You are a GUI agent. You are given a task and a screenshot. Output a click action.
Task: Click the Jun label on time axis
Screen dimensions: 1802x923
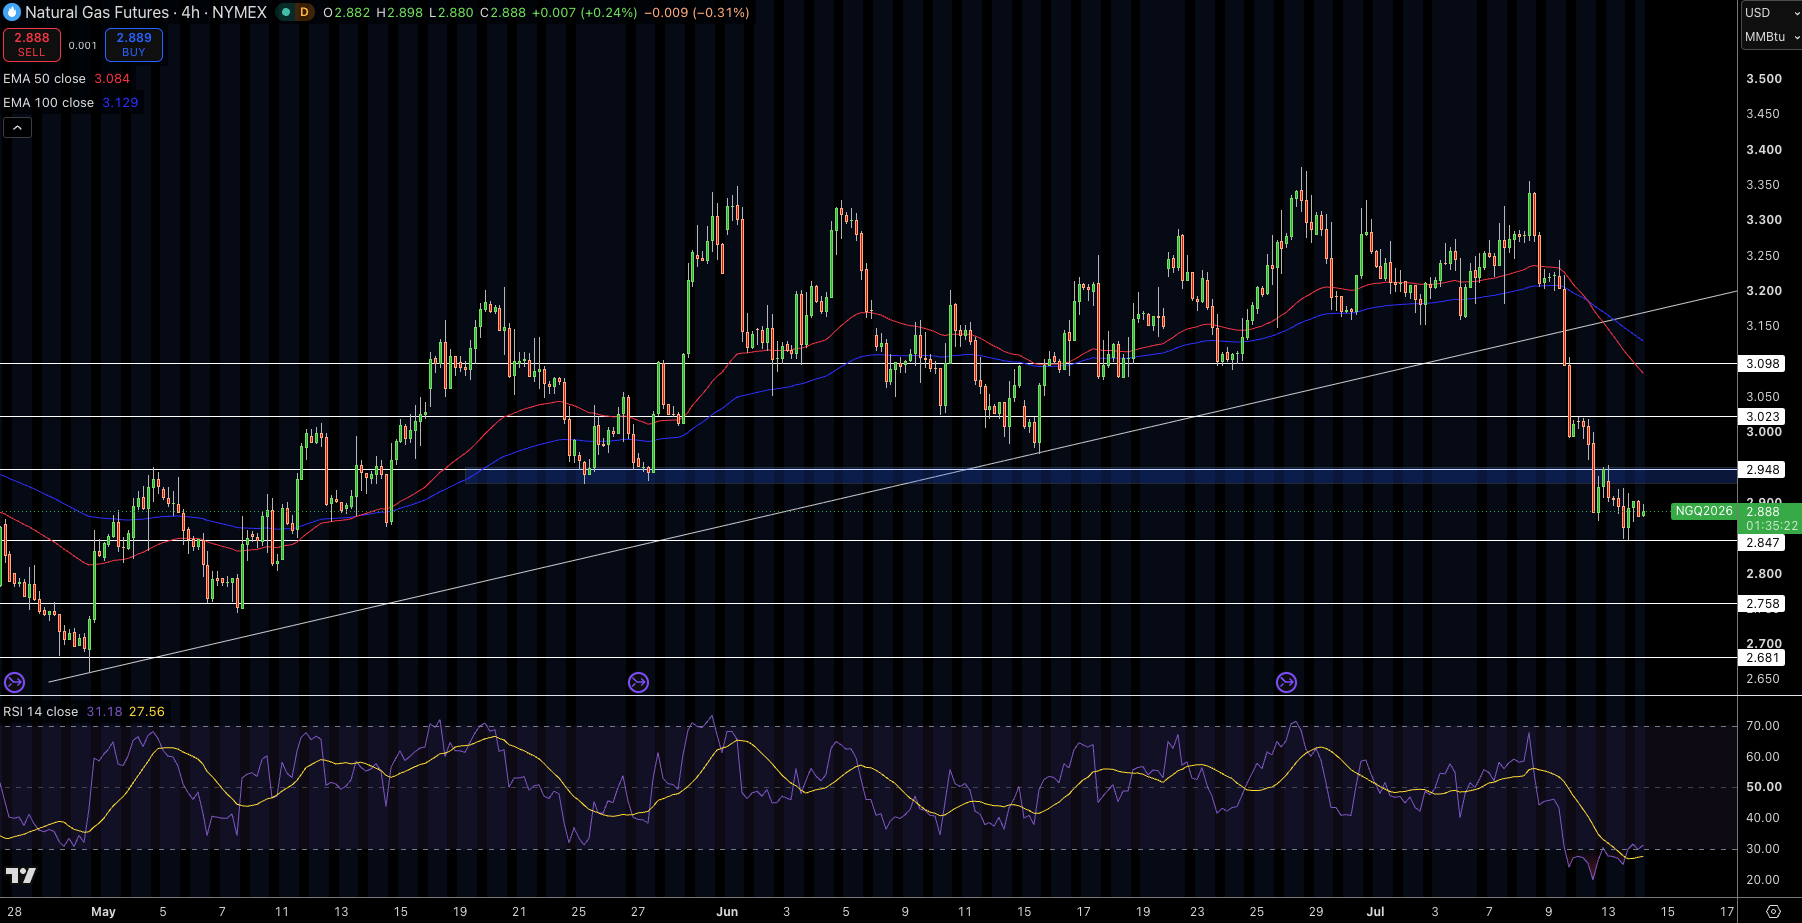click(727, 911)
